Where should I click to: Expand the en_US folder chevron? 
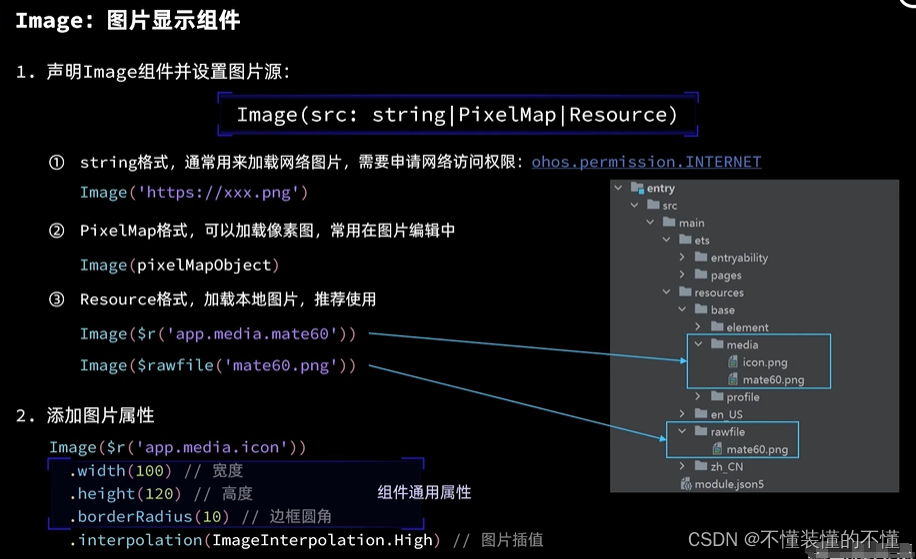(682, 414)
